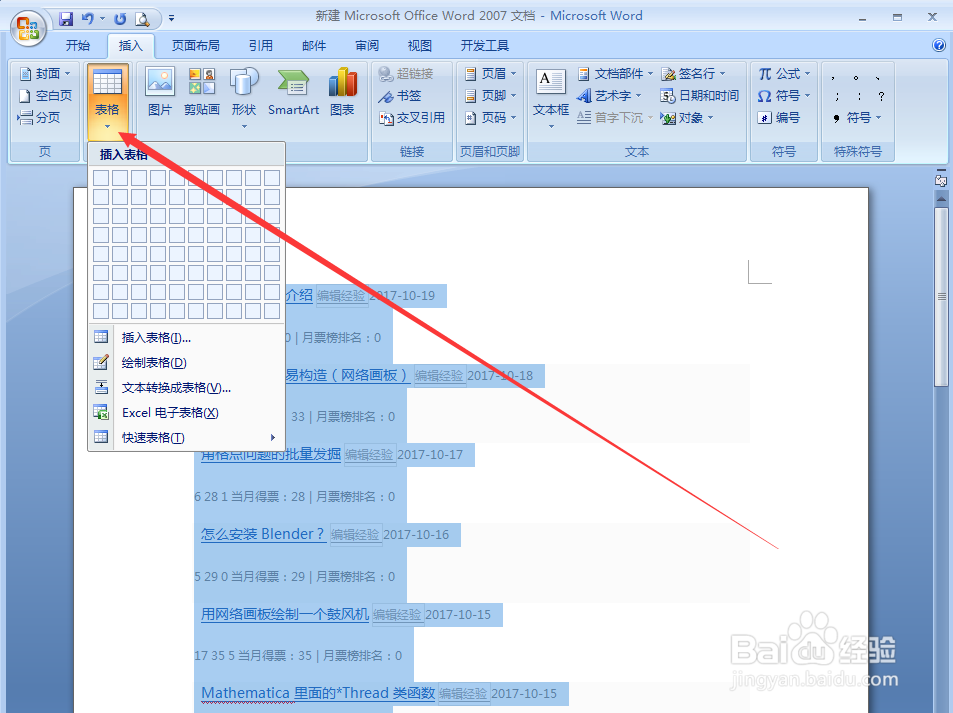The width and height of the screenshot is (953, 713).
Task: Open the 文本框 text box gallery
Action: (x=551, y=97)
